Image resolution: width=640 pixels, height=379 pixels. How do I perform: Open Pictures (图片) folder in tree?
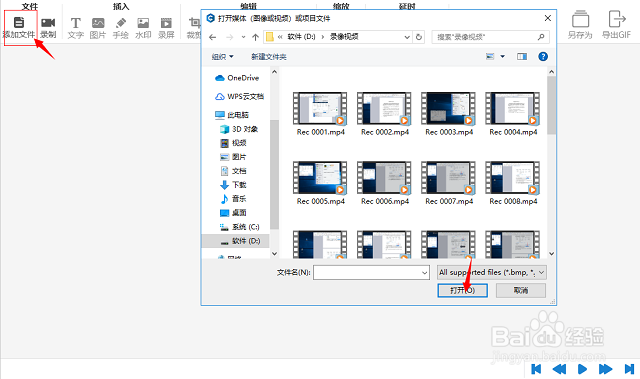pos(233,157)
